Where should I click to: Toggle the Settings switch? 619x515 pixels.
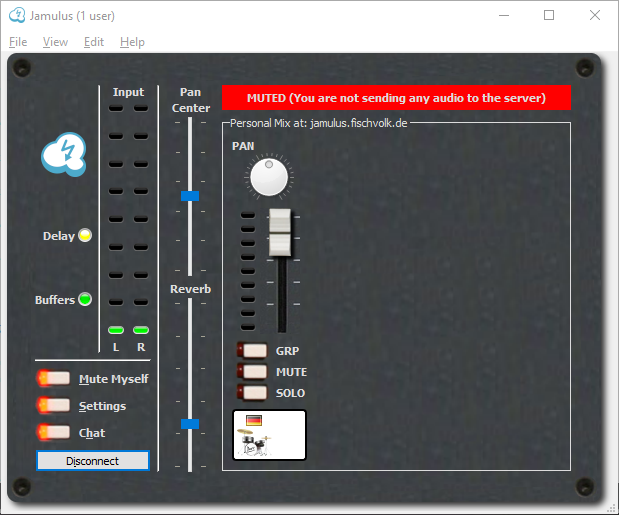54,405
